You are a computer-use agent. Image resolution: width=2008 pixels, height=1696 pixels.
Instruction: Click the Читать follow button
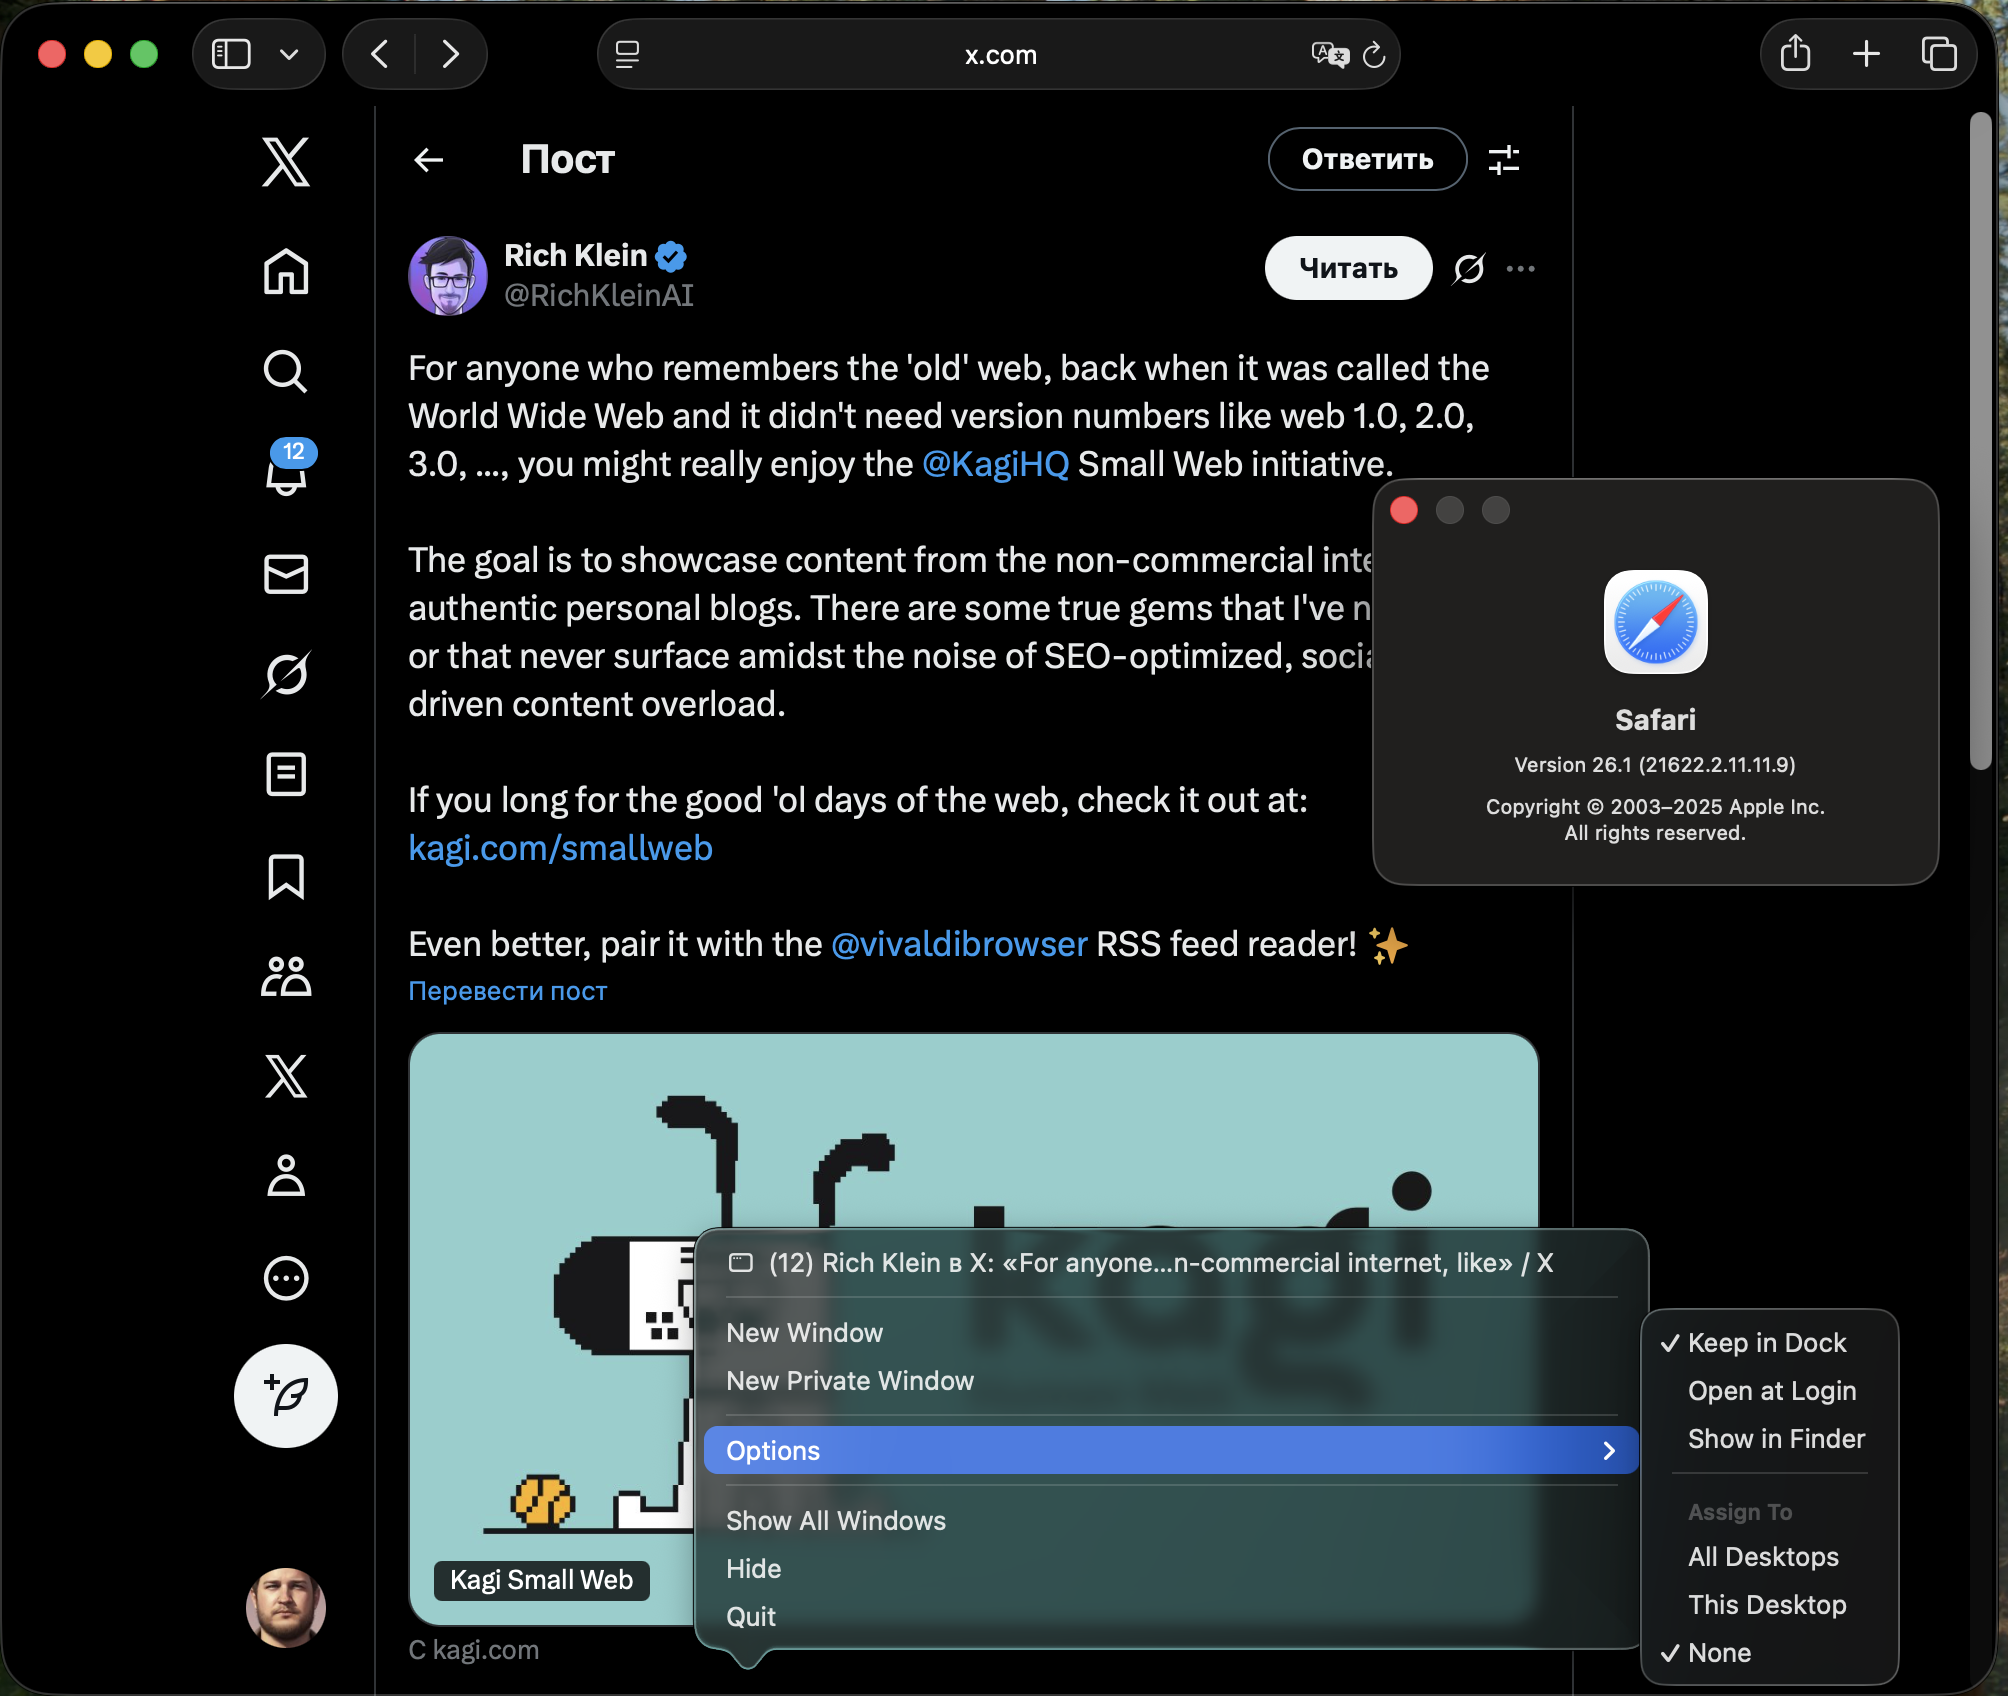1347,268
